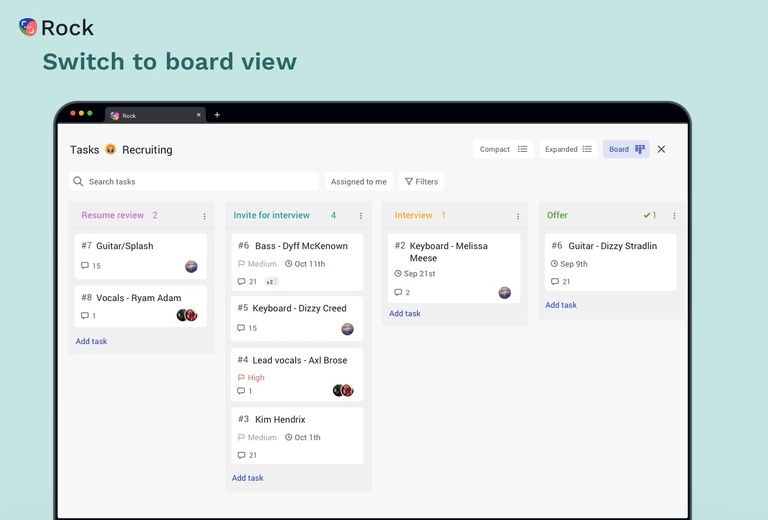Close the Tasks panel with X
Viewport: 768px width, 520px height.
[x=661, y=149]
